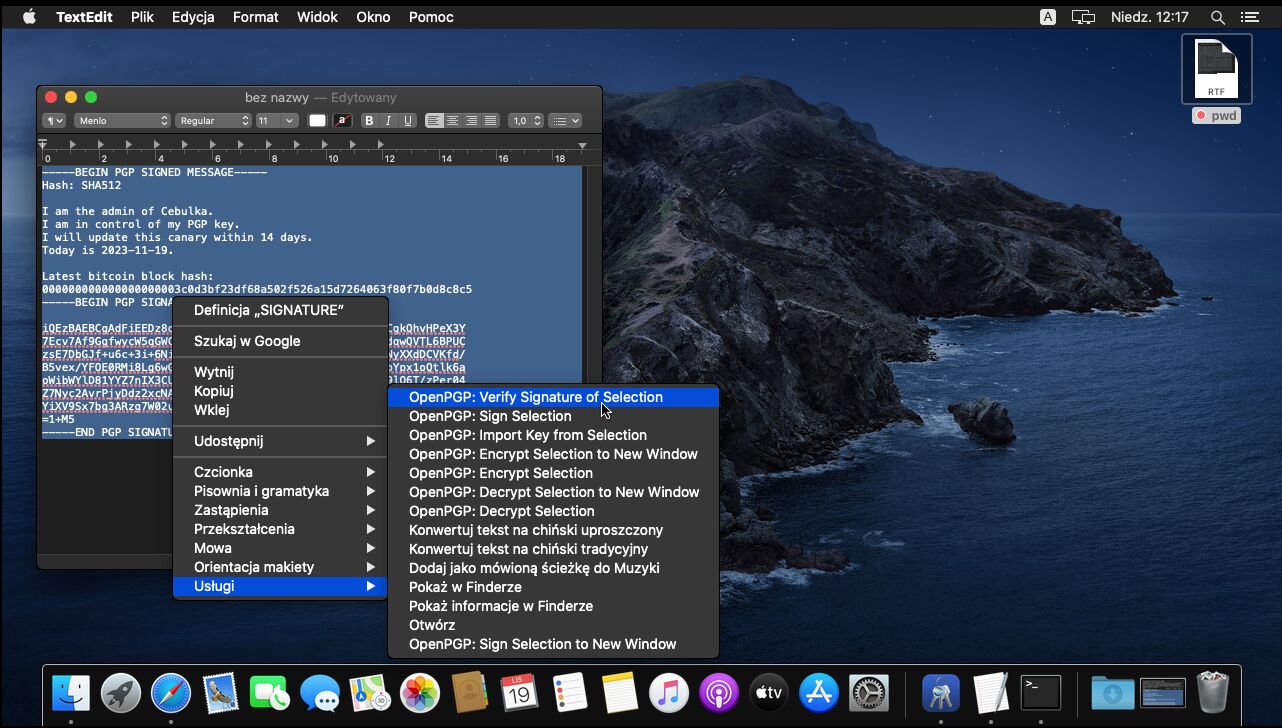Launch Terminal from the dock
Screen dimensions: 1282x728
(x=1040, y=693)
